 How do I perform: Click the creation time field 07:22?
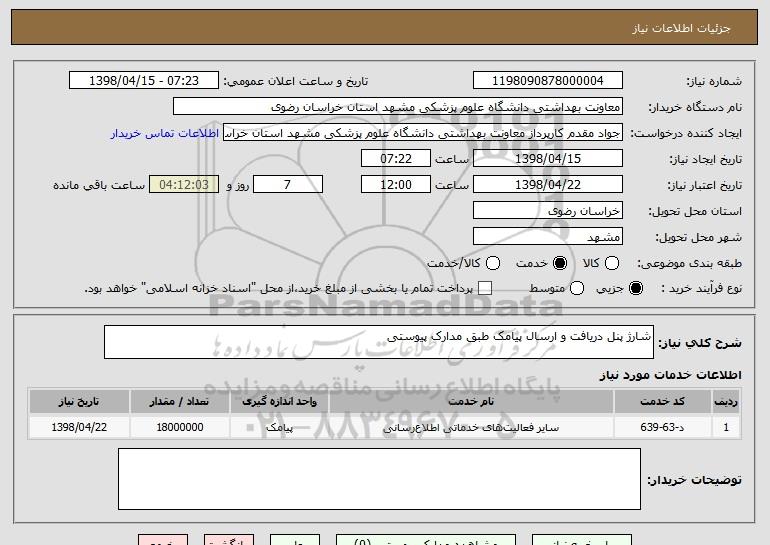click(396, 159)
